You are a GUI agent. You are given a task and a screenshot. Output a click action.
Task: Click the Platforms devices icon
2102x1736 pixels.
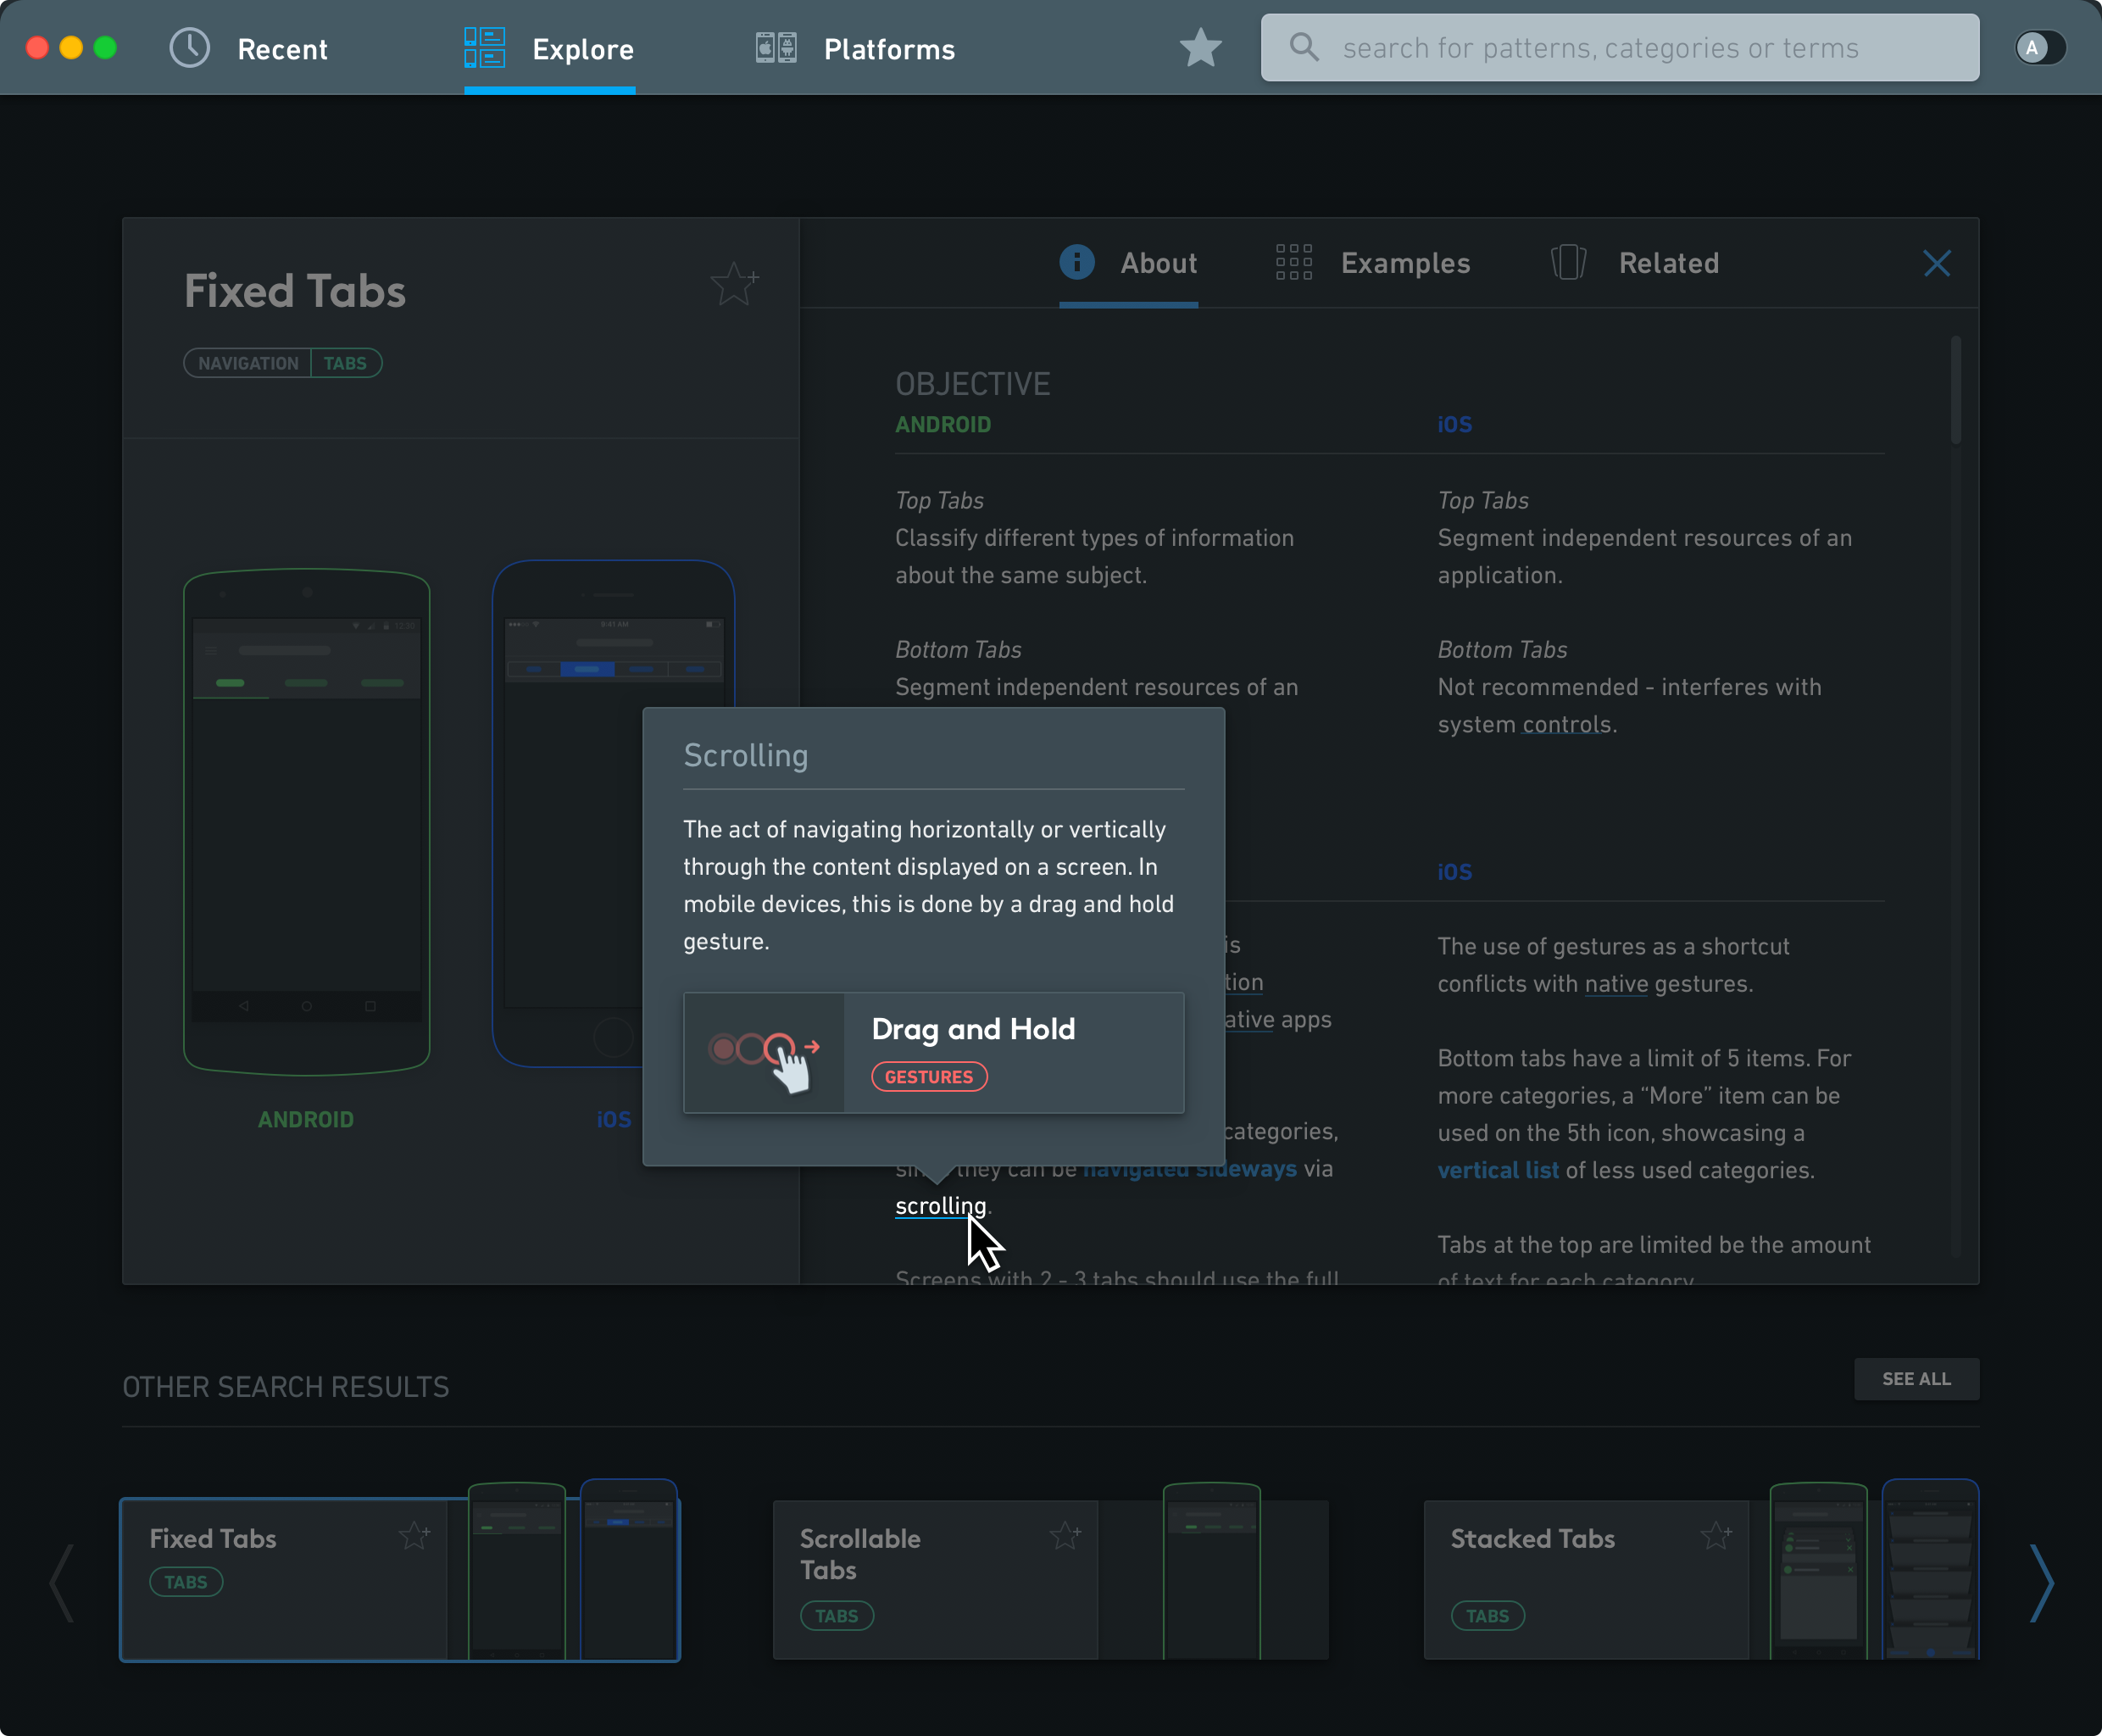click(776, 48)
